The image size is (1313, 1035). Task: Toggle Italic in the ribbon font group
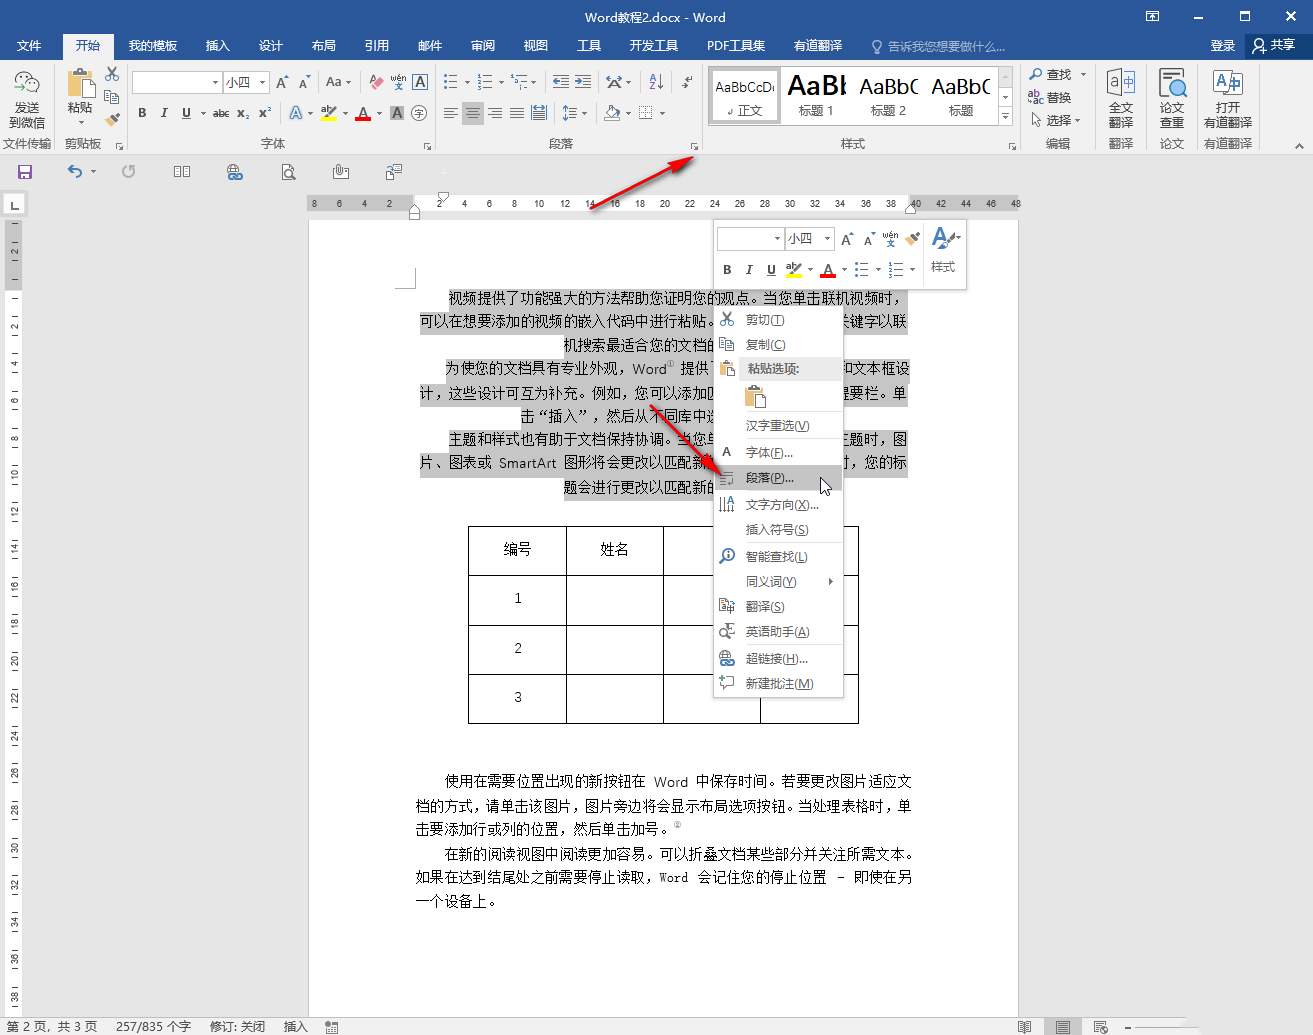[164, 113]
